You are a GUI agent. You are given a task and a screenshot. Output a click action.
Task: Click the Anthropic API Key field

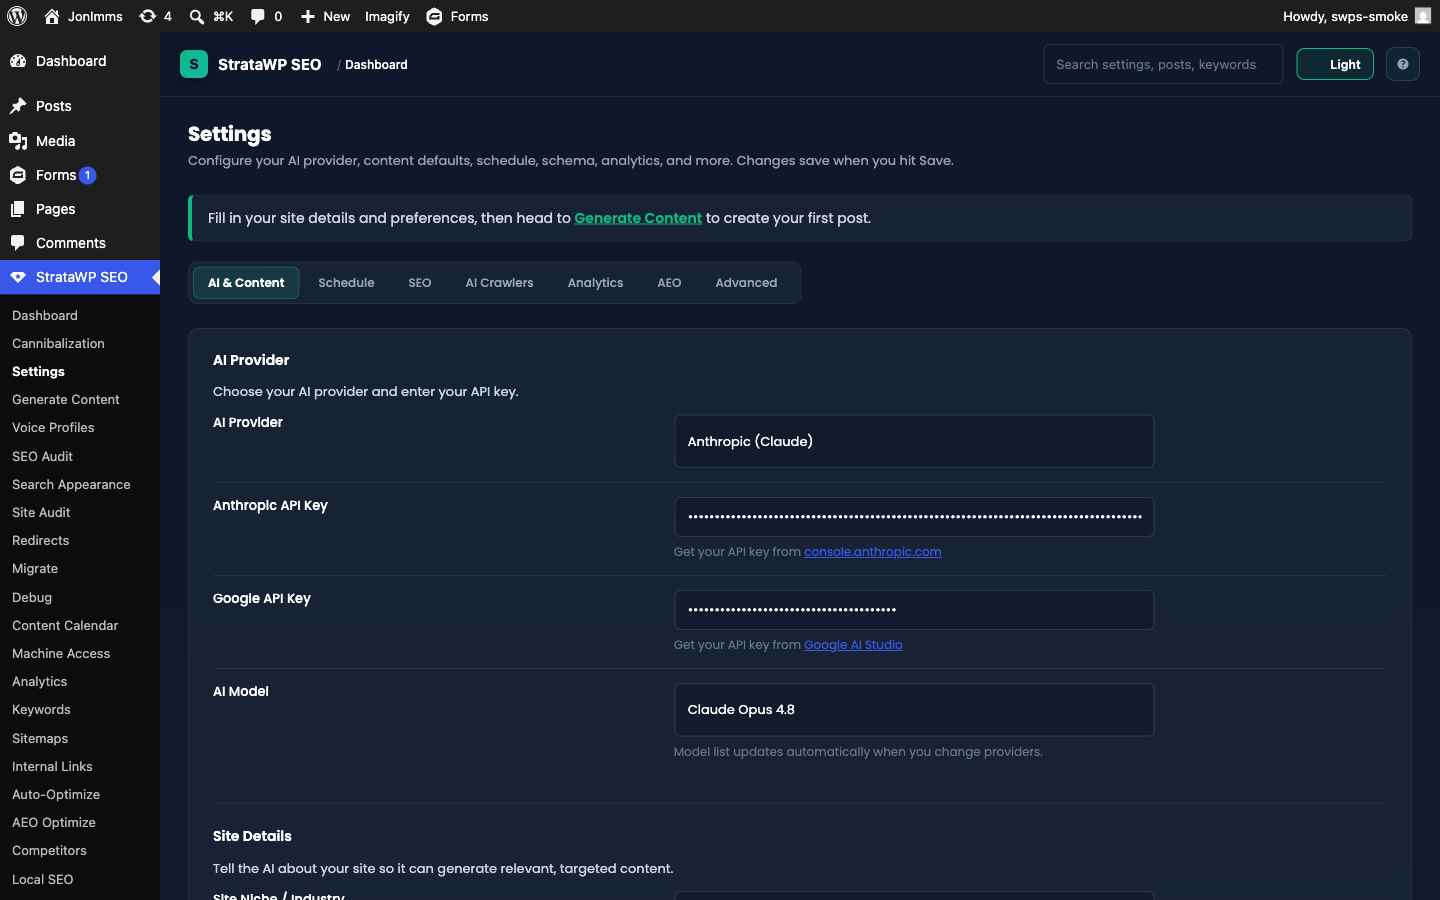click(914, 517)
